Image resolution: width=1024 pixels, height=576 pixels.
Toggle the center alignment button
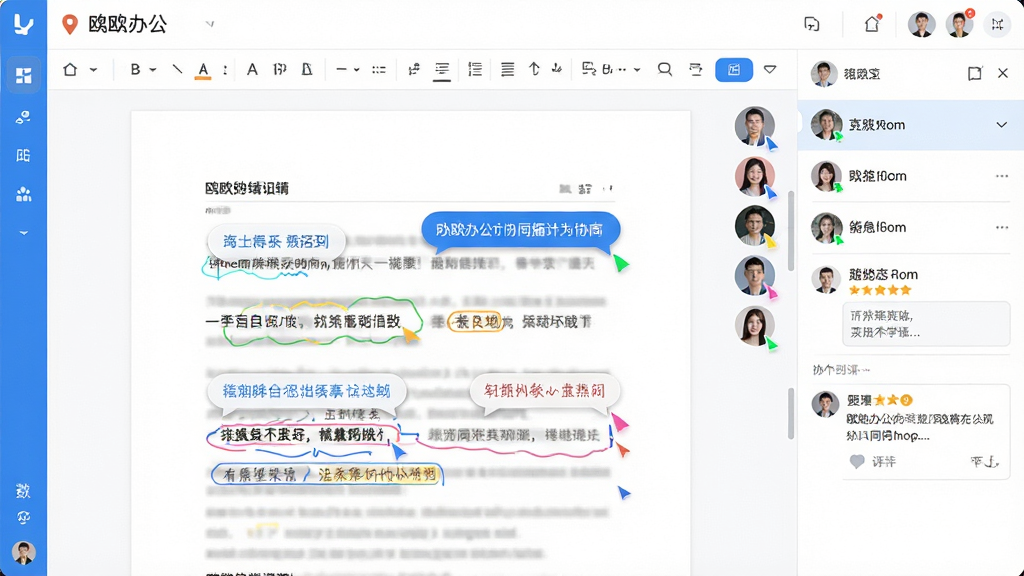[x=442, y=70]
